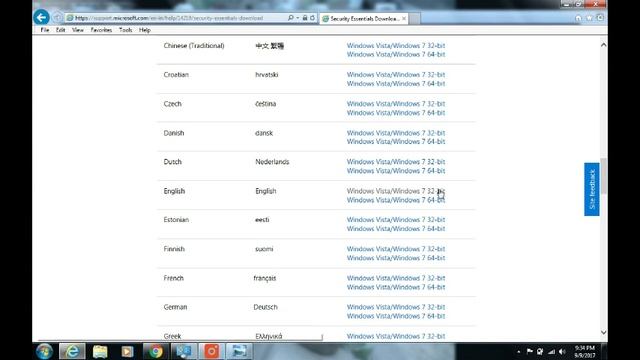
Task: Click Croatian Windows 7 64-bit link
Action: click(396, 84)
